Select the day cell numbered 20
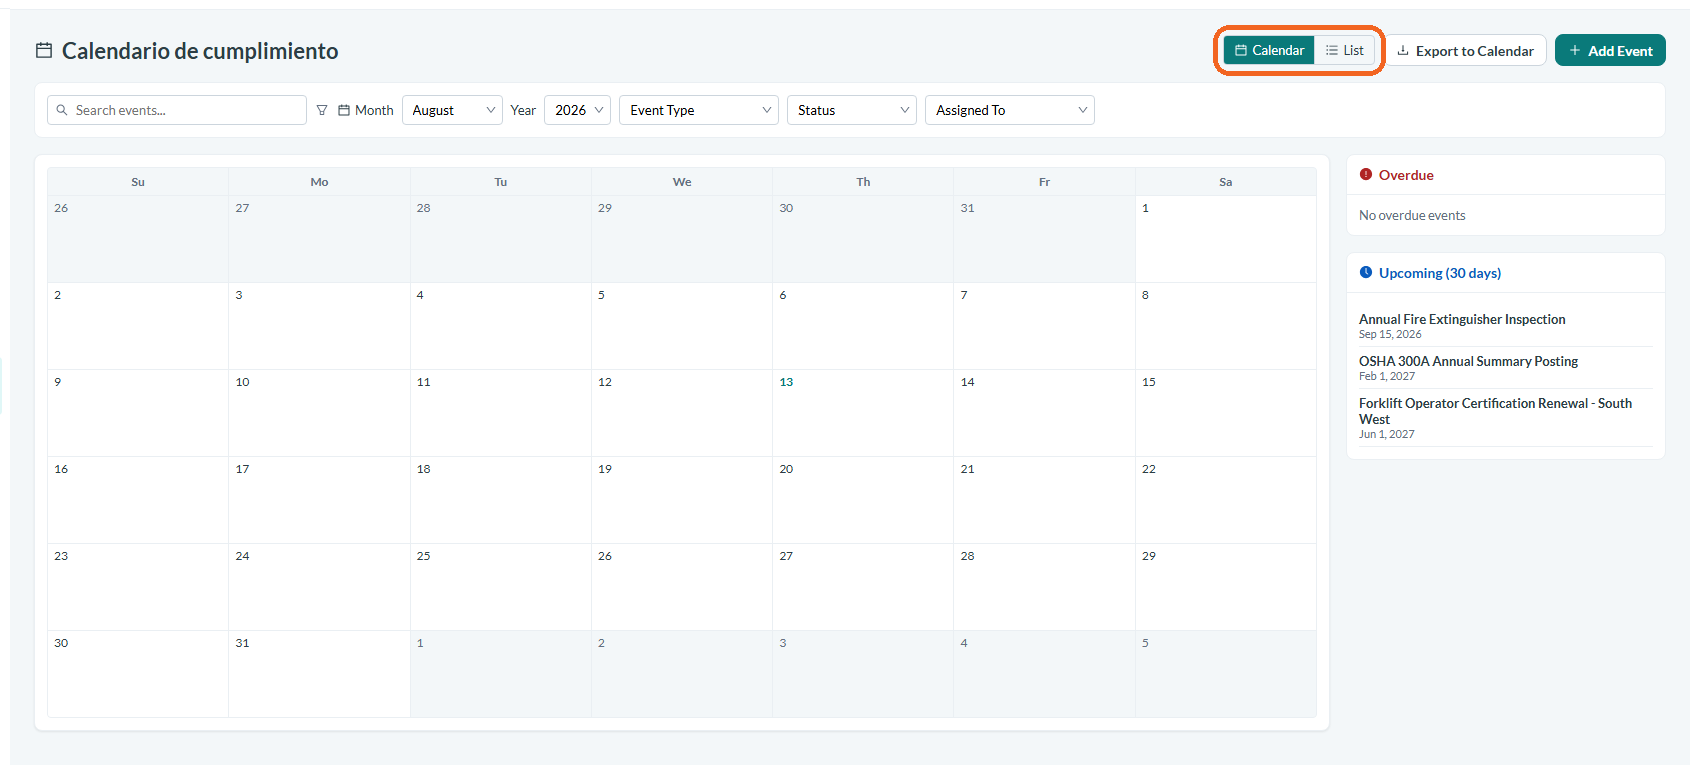This screenshot has height=765, width=1690. tap(863, 500)
